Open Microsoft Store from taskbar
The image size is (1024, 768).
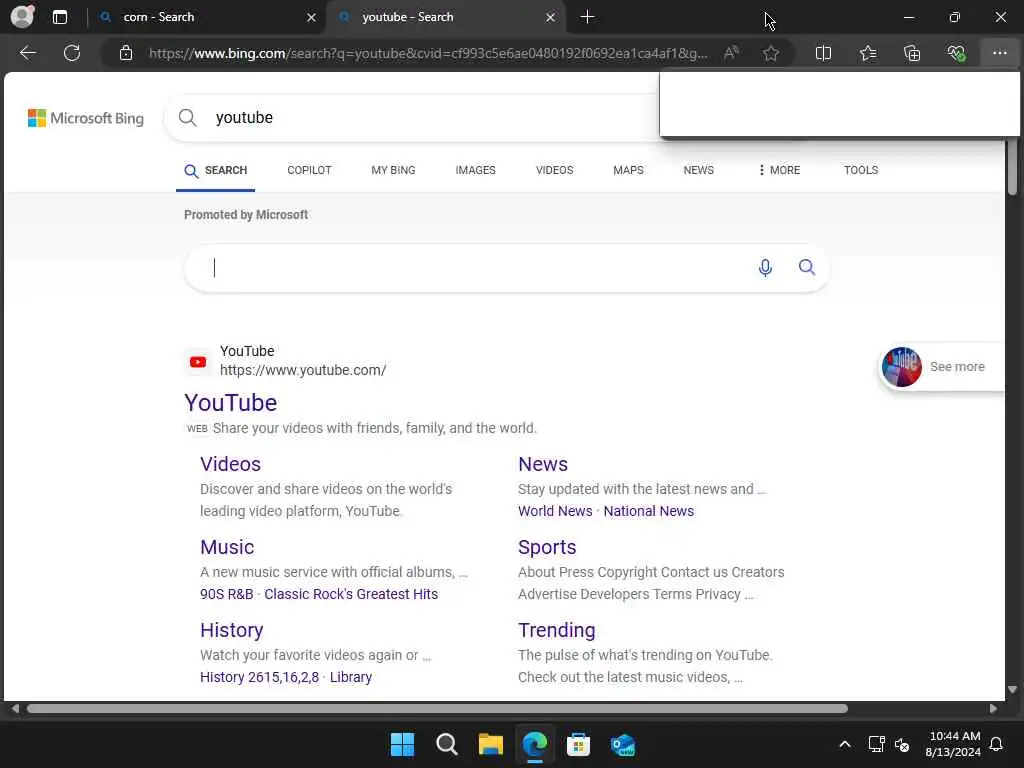pos(578,744)
